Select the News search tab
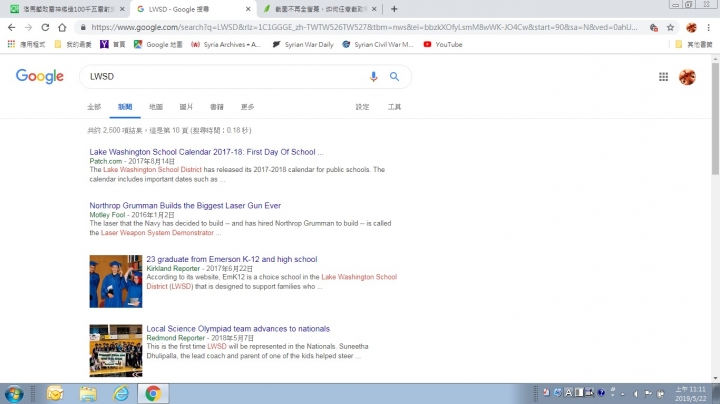The image size is (720, 404). tap(125, 107)
